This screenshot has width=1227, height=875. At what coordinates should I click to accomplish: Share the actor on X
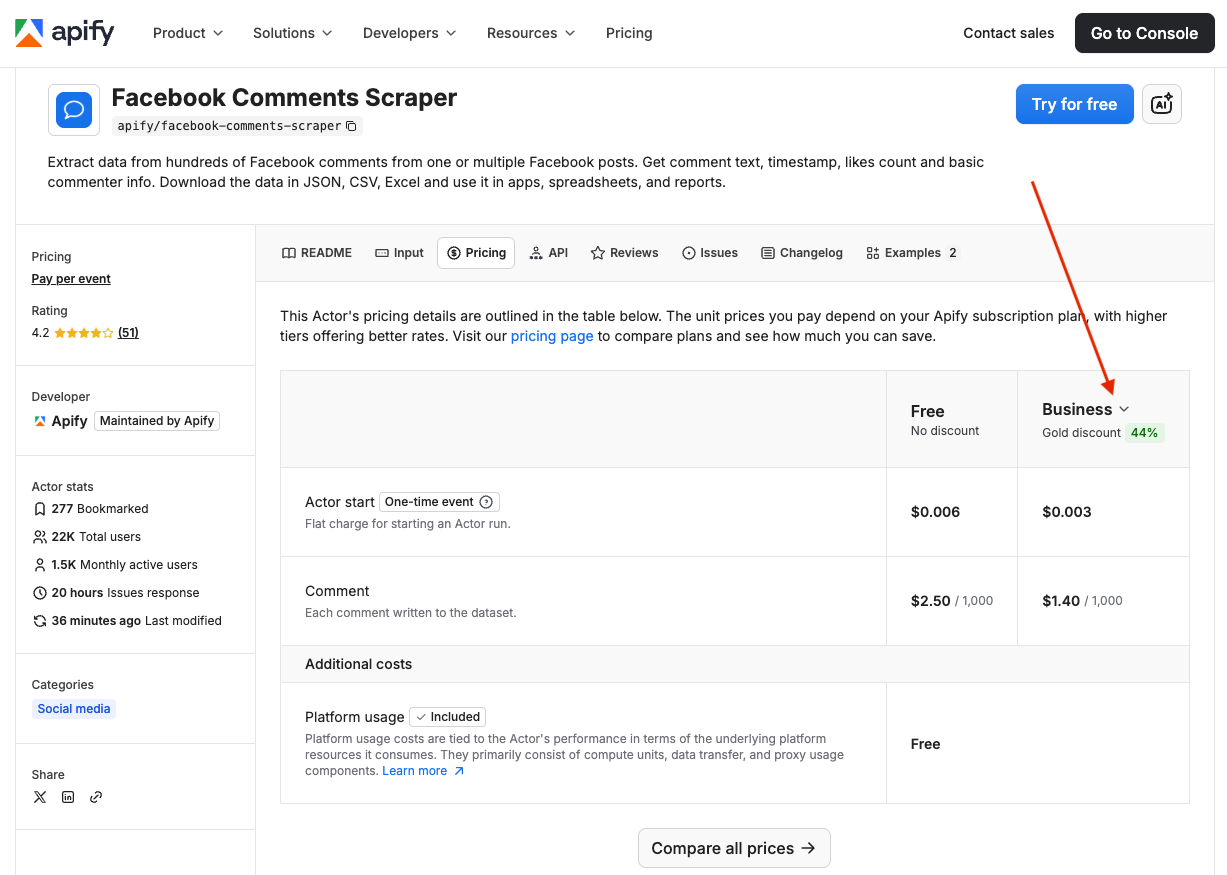(x=40, y=797)
